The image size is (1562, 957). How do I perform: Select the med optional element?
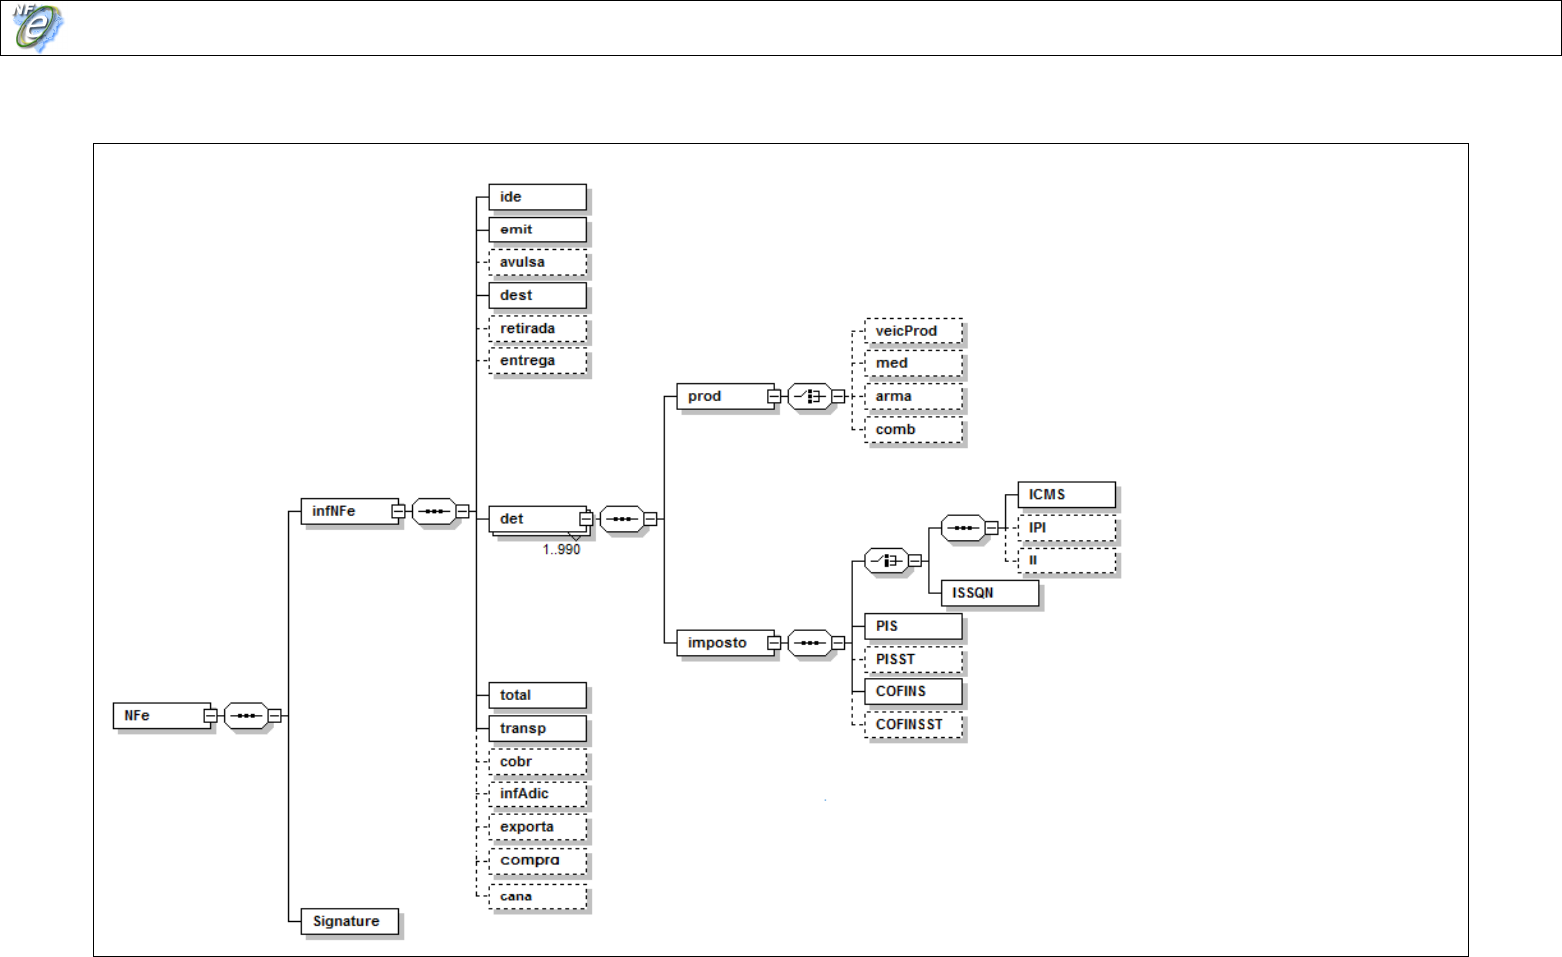click(914, 363)
